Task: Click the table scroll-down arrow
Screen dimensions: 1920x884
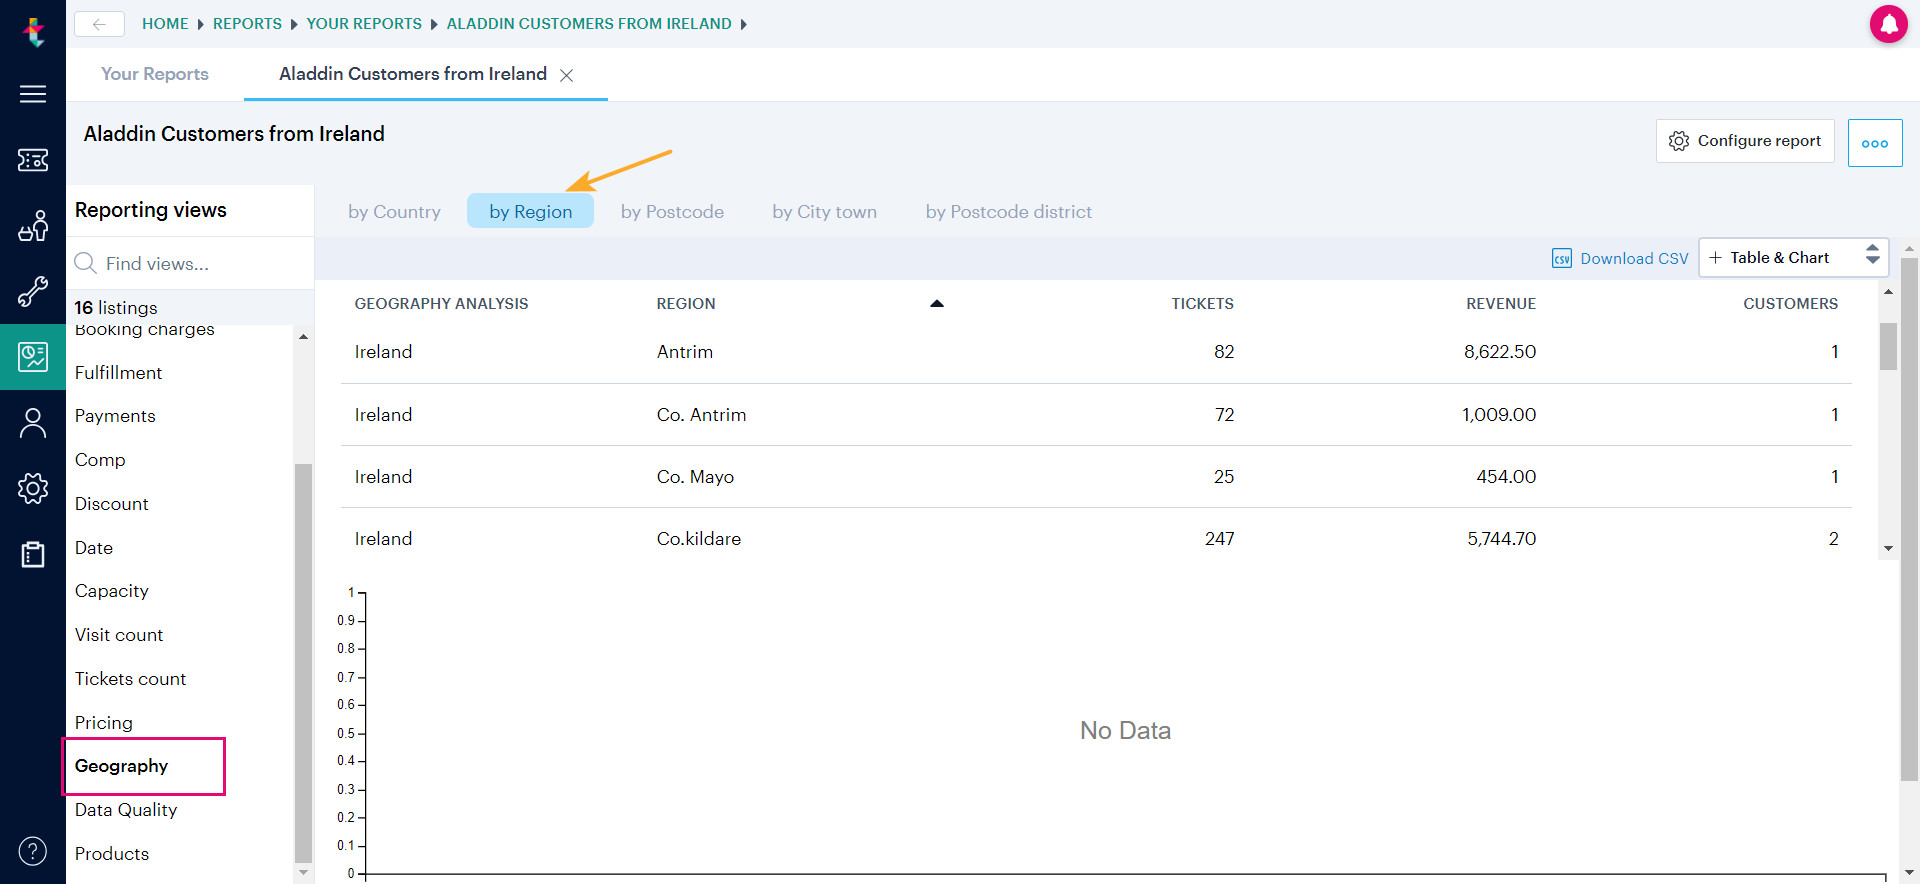Action: (x=1888, y=548)
